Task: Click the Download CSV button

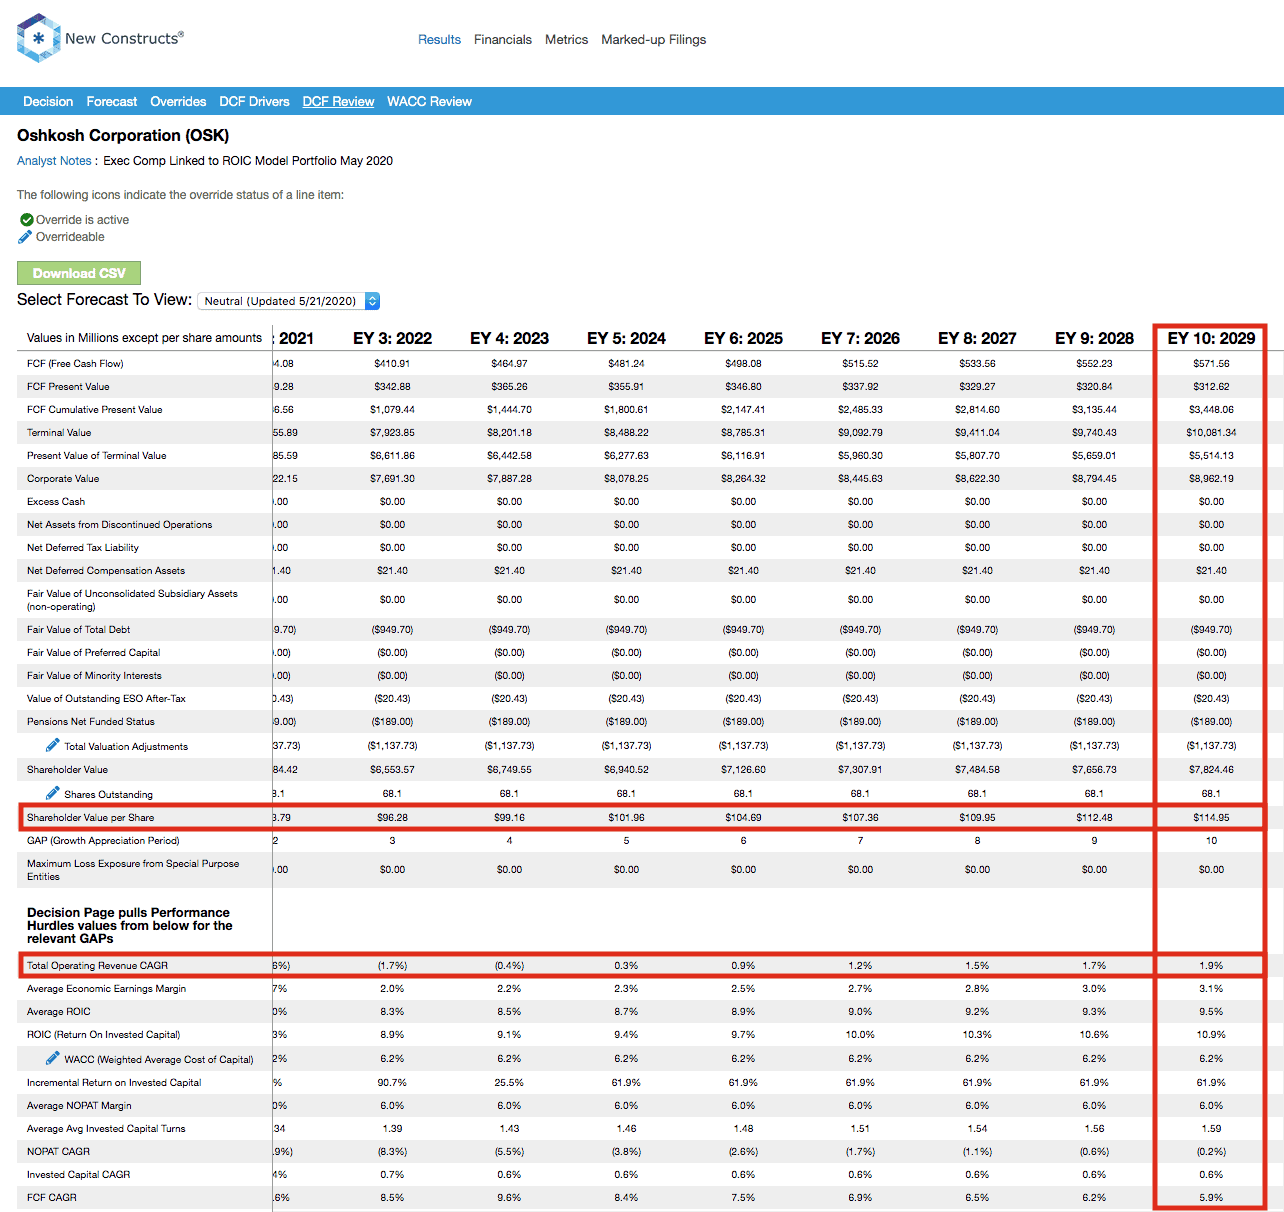Action: click(79, 273)
